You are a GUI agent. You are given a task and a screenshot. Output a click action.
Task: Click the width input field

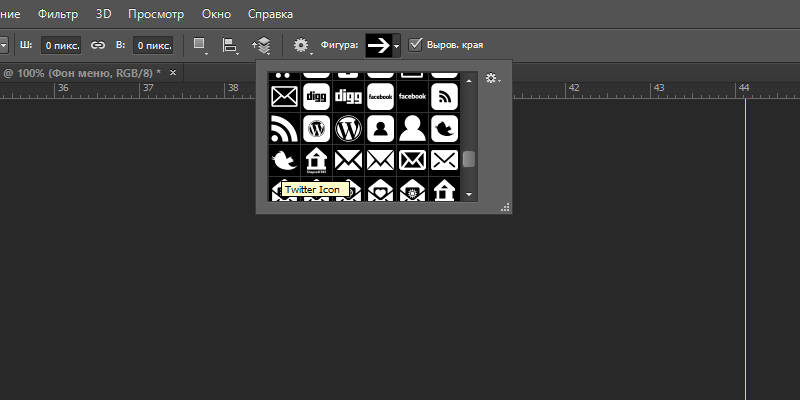[x=60, y=45]
